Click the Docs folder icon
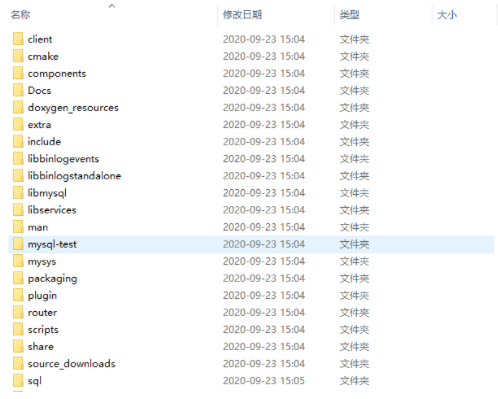Image resolution: width=498 pixels, height=399 pixels. (18, 90)
